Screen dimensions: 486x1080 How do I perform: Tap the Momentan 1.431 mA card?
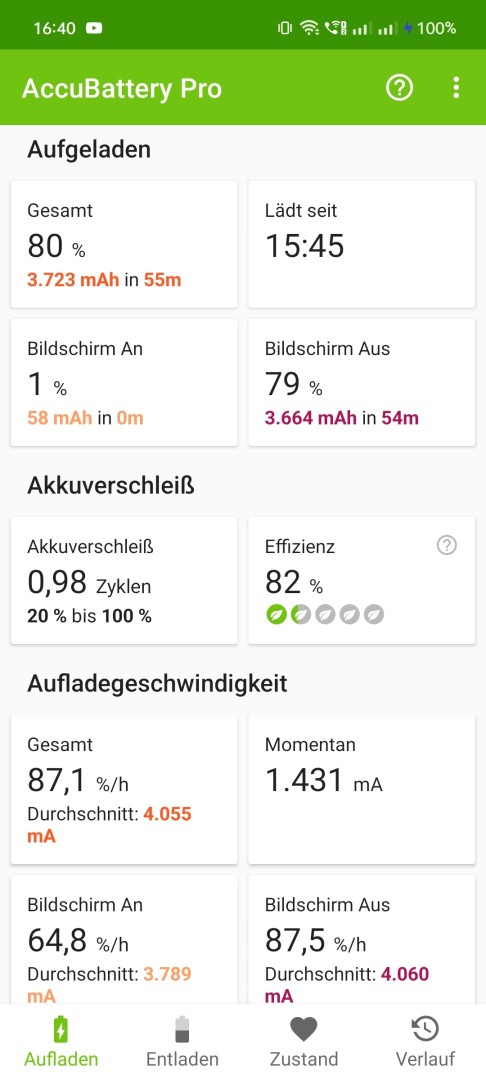click(361, 789)
